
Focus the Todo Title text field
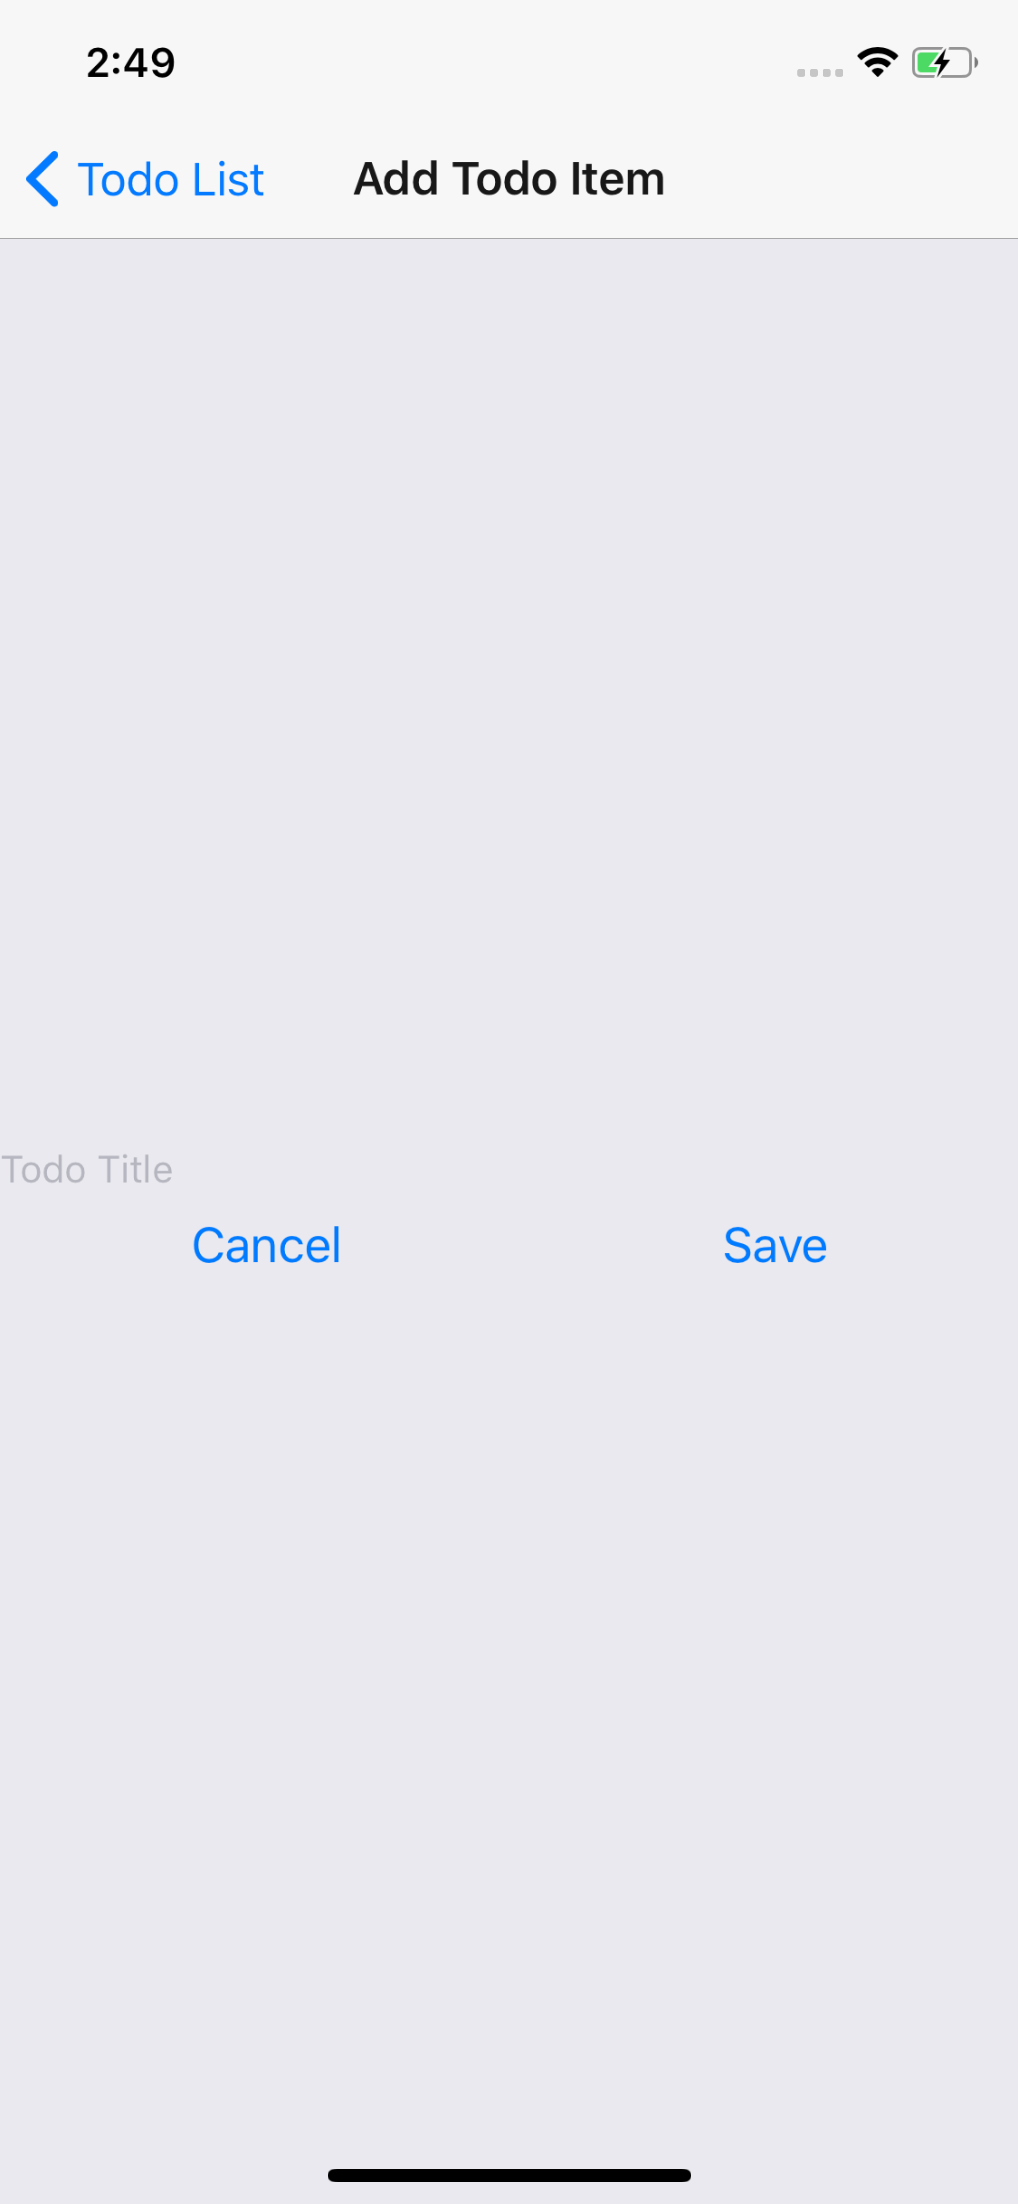509,1169
